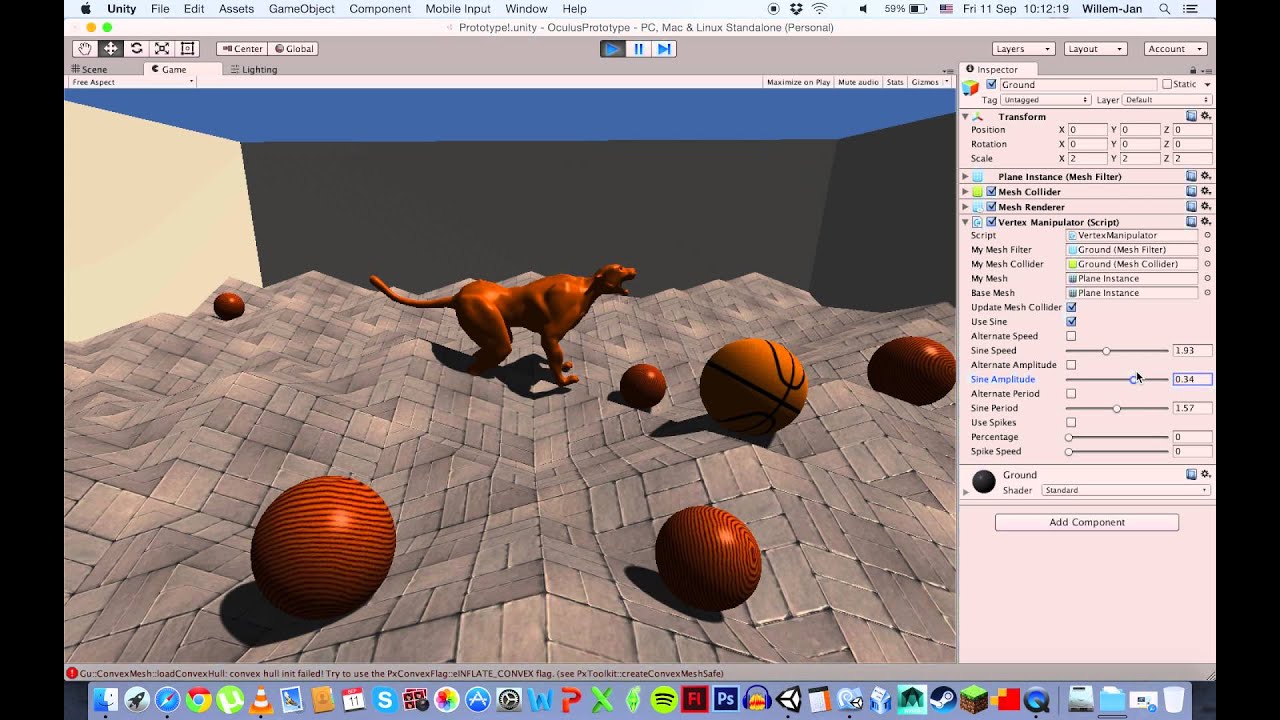Disable the Mesh Renderer component checkbox

(x=991, y=206)
